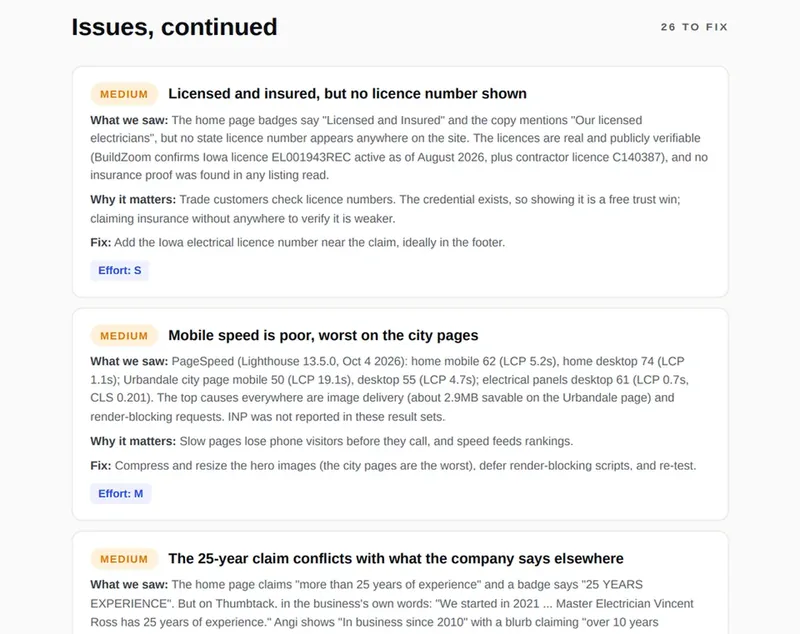This screenshot has height=634, width=800.
Task: Click the 'Effort: S' tag
Action: coord(120,270)
